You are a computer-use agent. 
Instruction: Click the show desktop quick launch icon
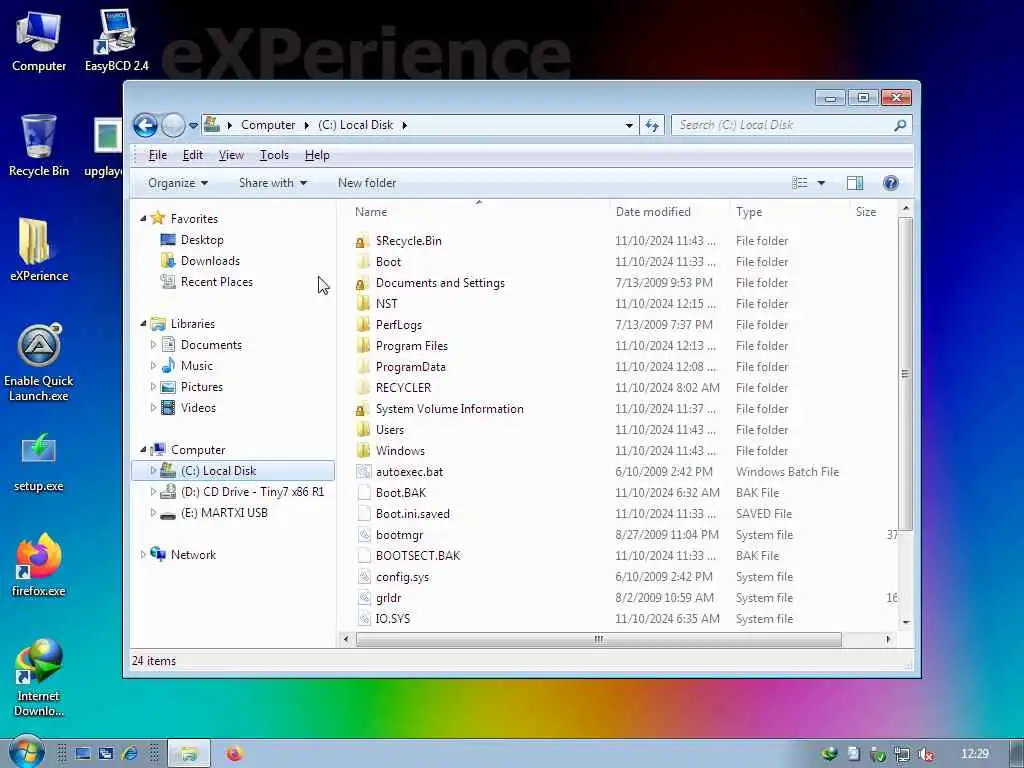click(82, 754)
